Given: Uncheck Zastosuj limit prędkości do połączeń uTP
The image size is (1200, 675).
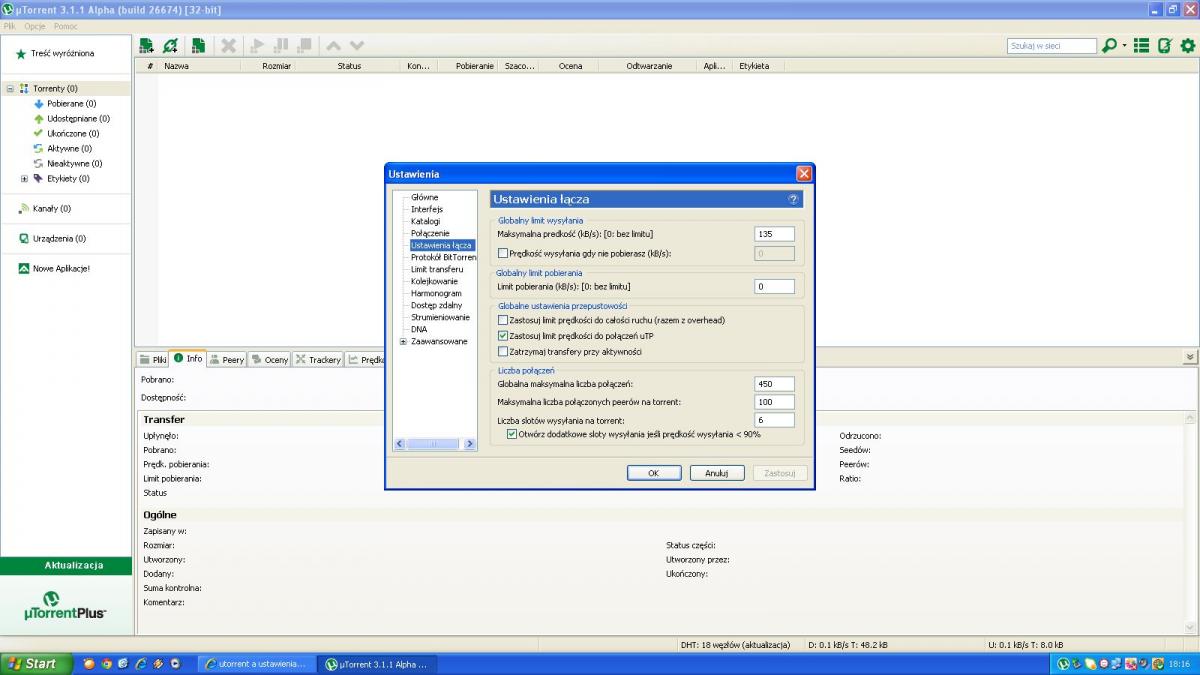Looking at the screenshot, I should point(503,336).
